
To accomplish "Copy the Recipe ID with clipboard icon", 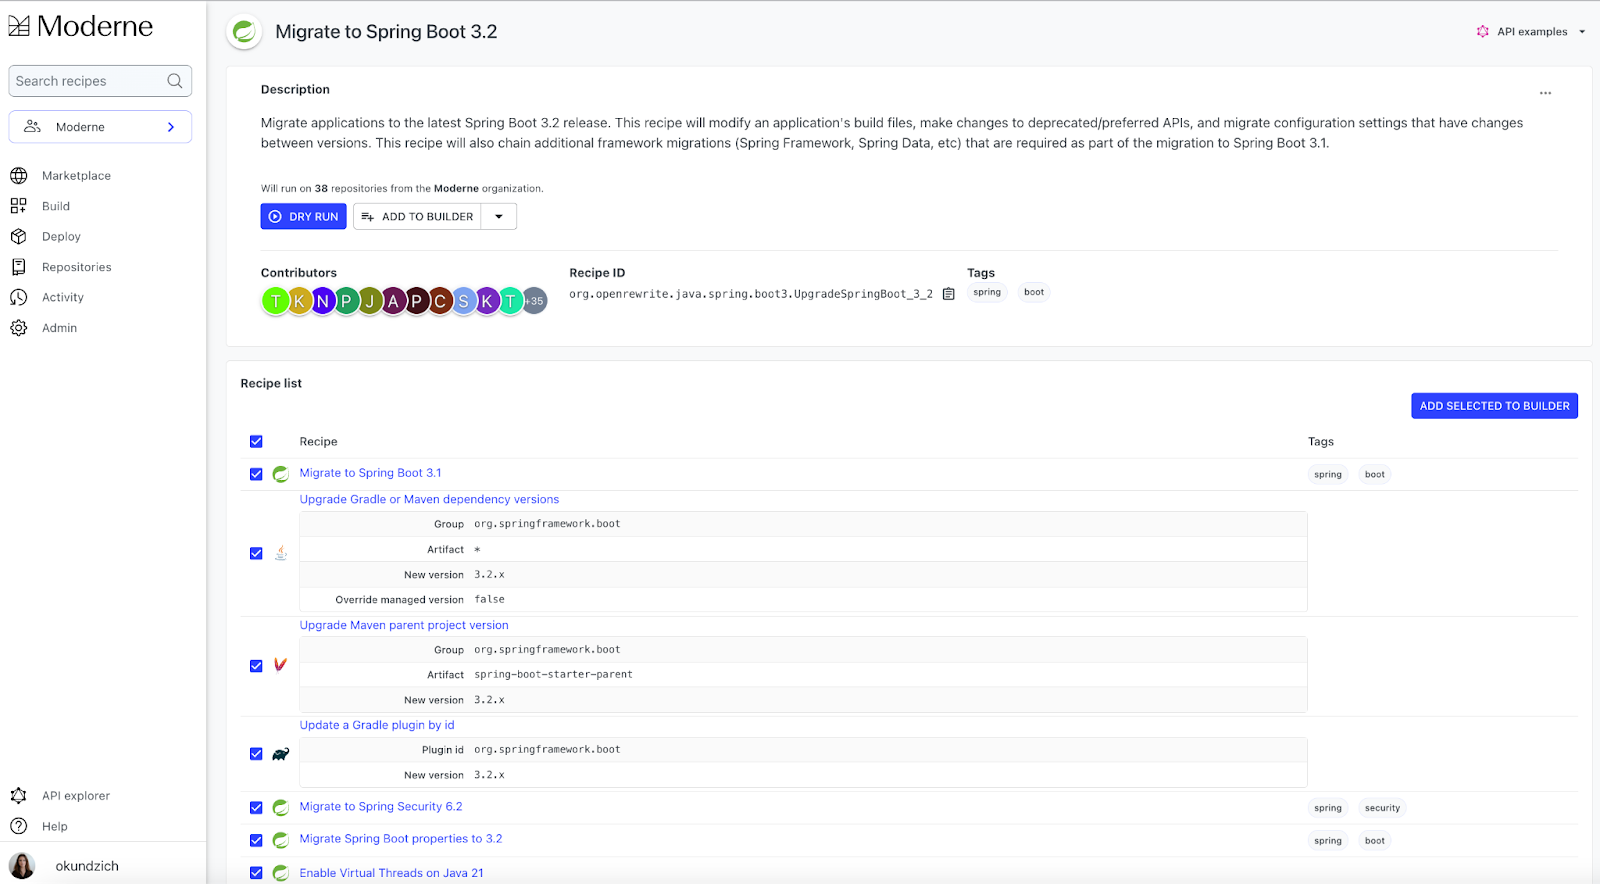I will pos(949,294).
